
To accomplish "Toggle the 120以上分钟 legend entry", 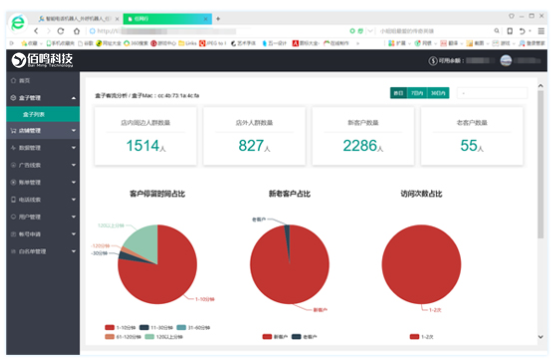I will [164, 337].
